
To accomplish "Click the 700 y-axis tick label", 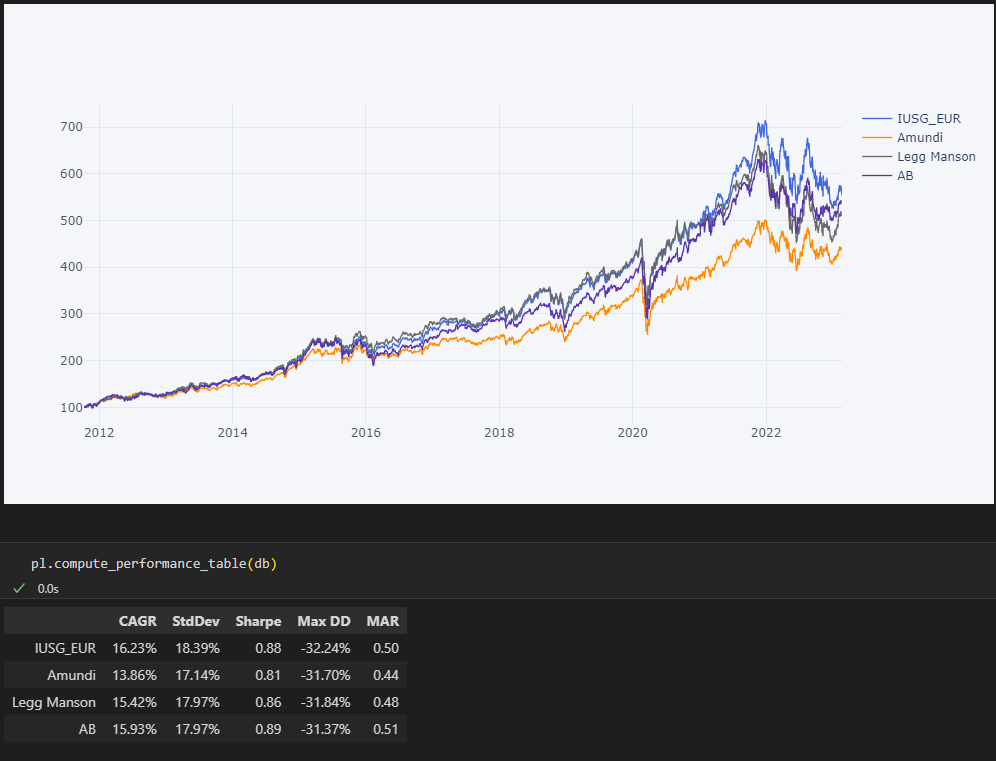I will (x=70, y=127).
